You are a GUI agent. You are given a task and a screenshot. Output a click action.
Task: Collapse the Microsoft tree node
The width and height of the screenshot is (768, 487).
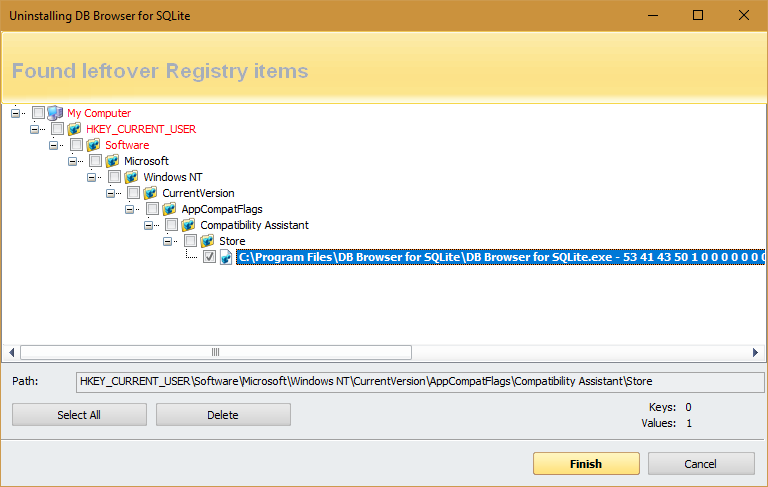click(x=72, y=161)
